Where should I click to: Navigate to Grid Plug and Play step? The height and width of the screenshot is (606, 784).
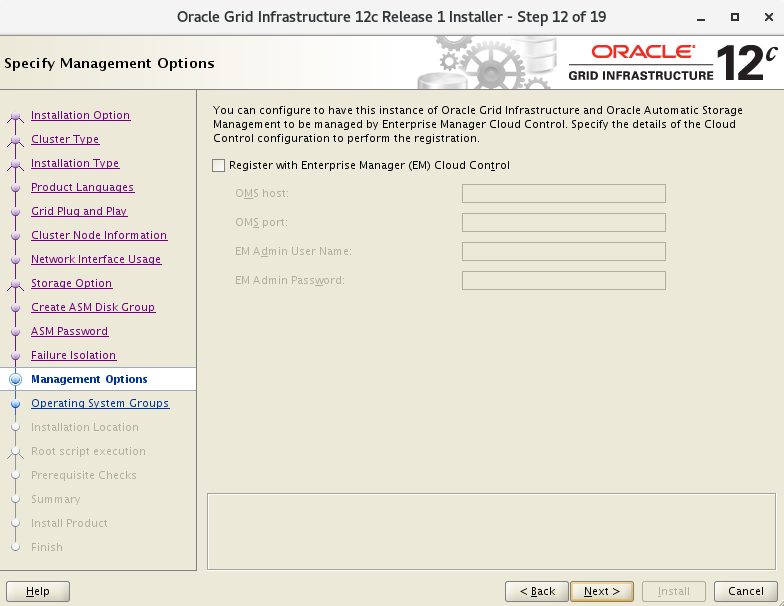[x=79, y=211]
